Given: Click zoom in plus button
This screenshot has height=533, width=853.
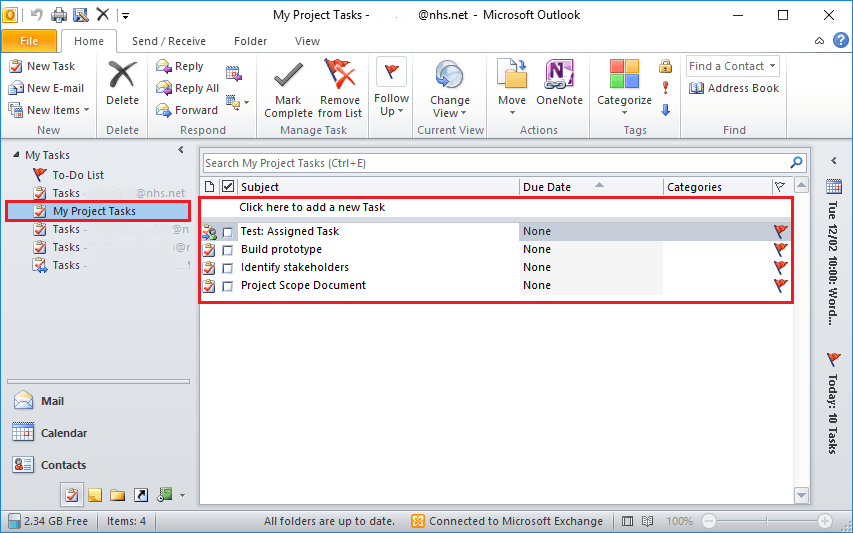Looking at the screenshot, I should [825, 520].
